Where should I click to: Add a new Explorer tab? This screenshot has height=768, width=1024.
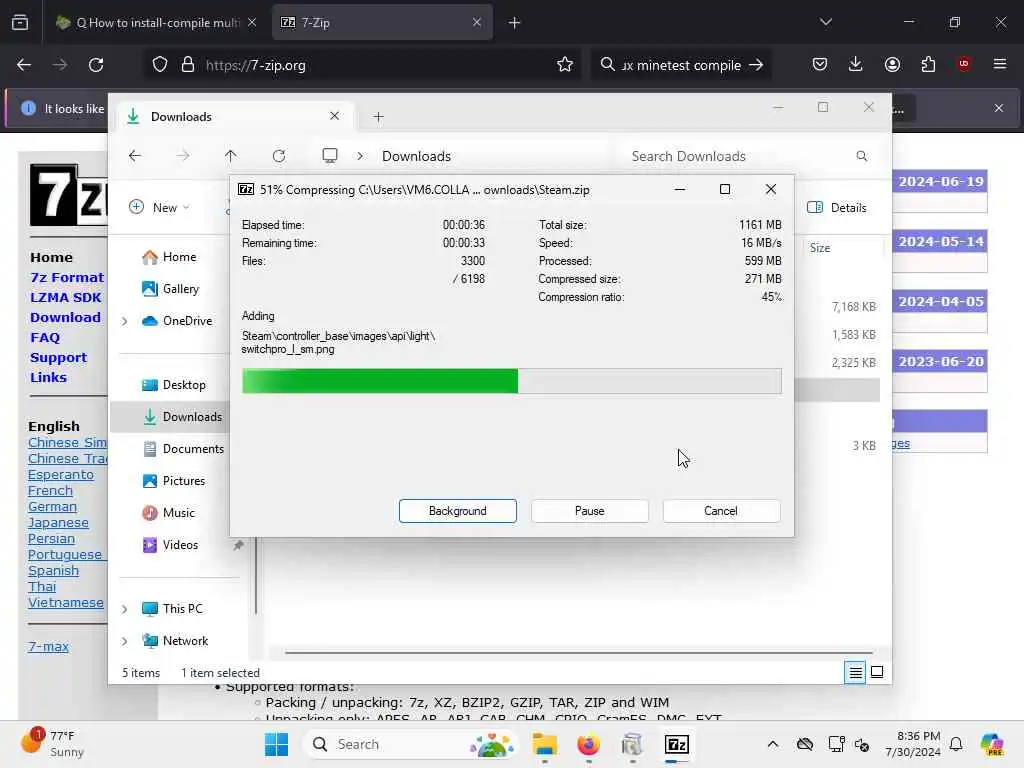[x=378, y=117]
